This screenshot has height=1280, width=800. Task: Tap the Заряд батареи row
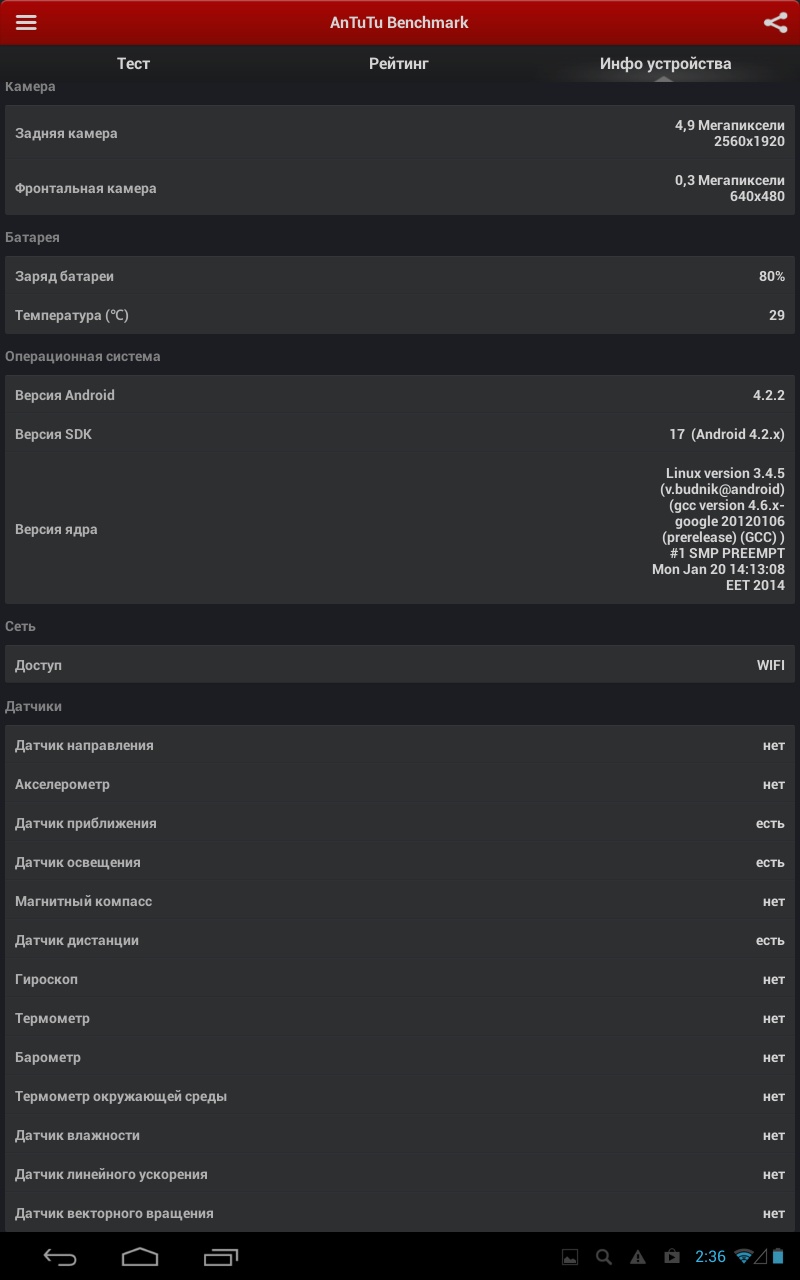click(x=400, y=276)
